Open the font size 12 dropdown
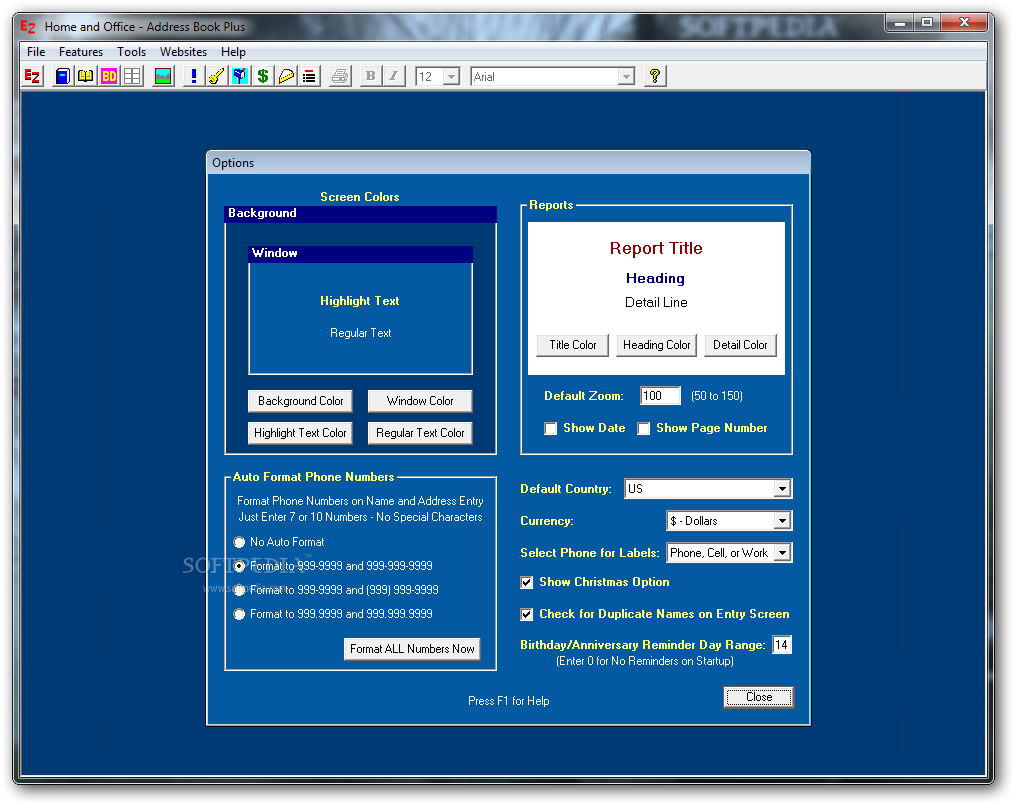Image resolution: width=1015 pixels, height=805 pixels. click(x=452, y=76)
